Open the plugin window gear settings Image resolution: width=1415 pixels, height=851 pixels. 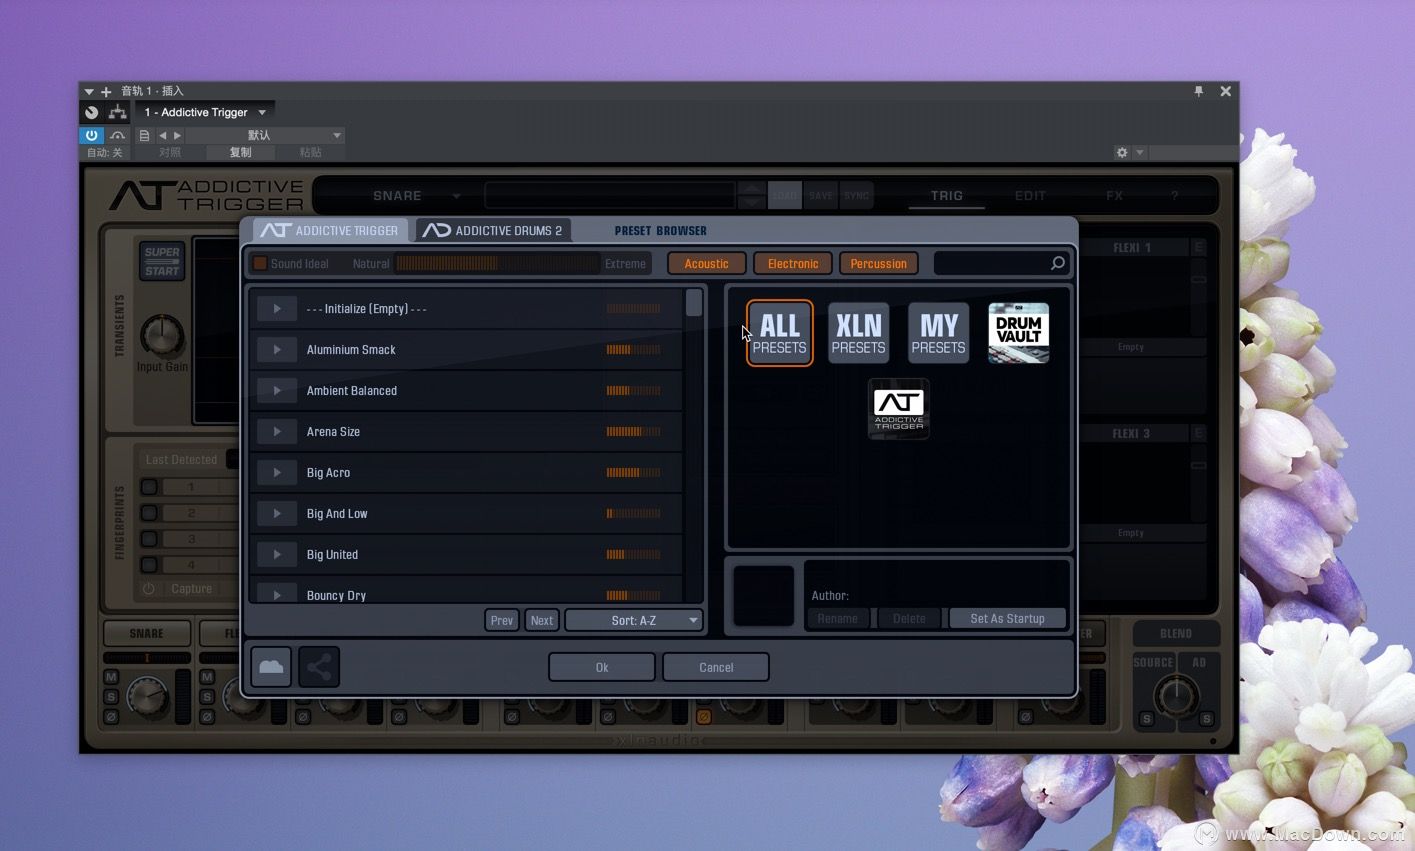[x=1122, y=152]
